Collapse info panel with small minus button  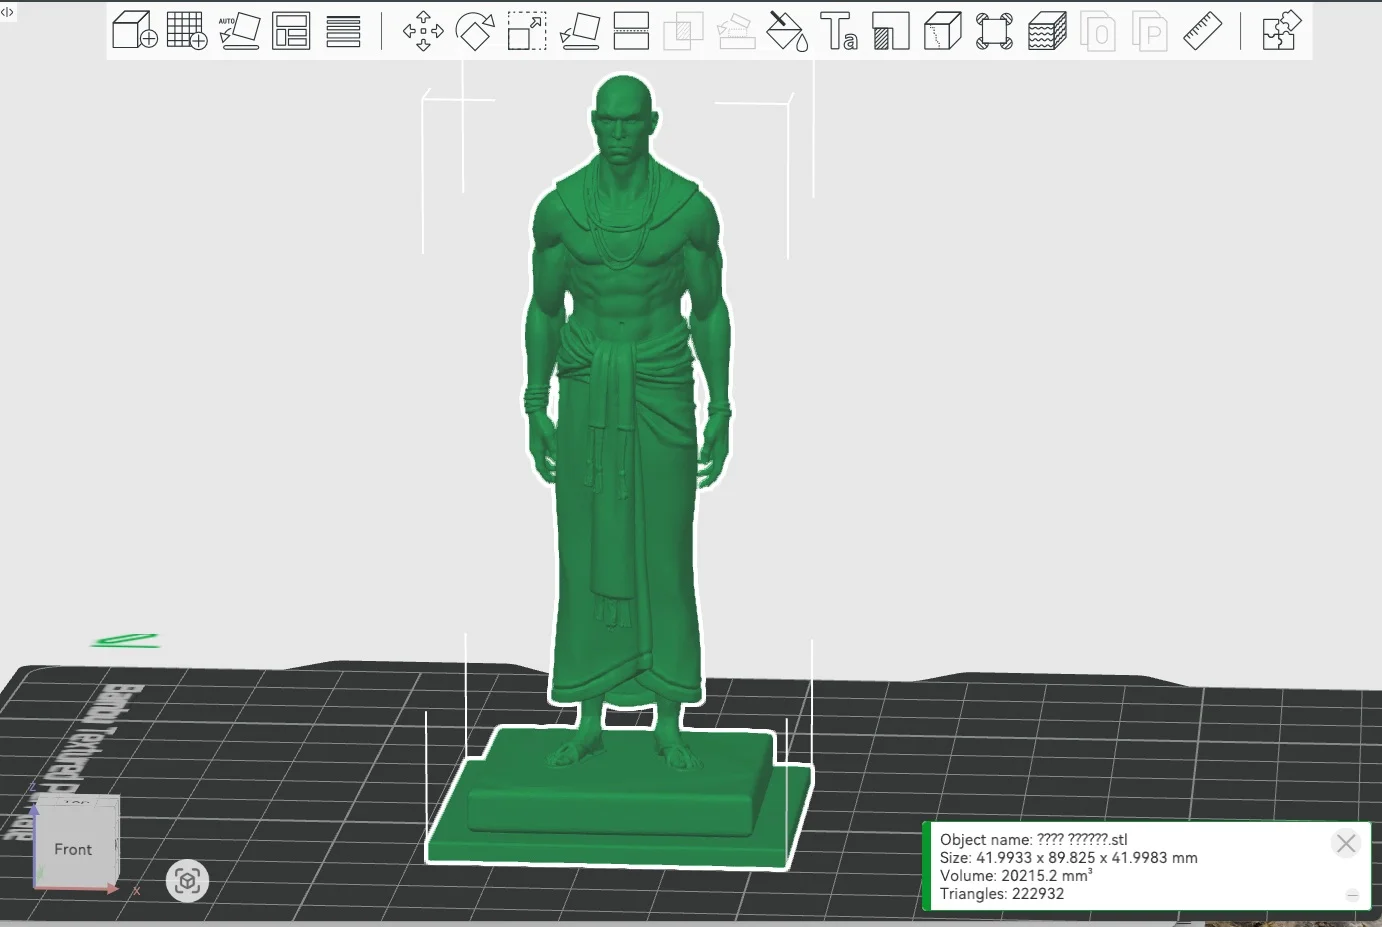(x=1353, y=895)
